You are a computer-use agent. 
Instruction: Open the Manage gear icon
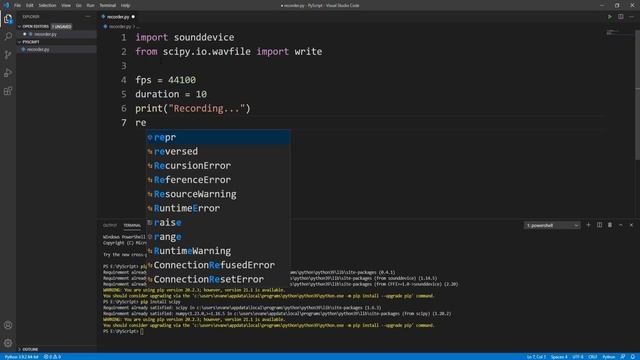coord(8,343)
